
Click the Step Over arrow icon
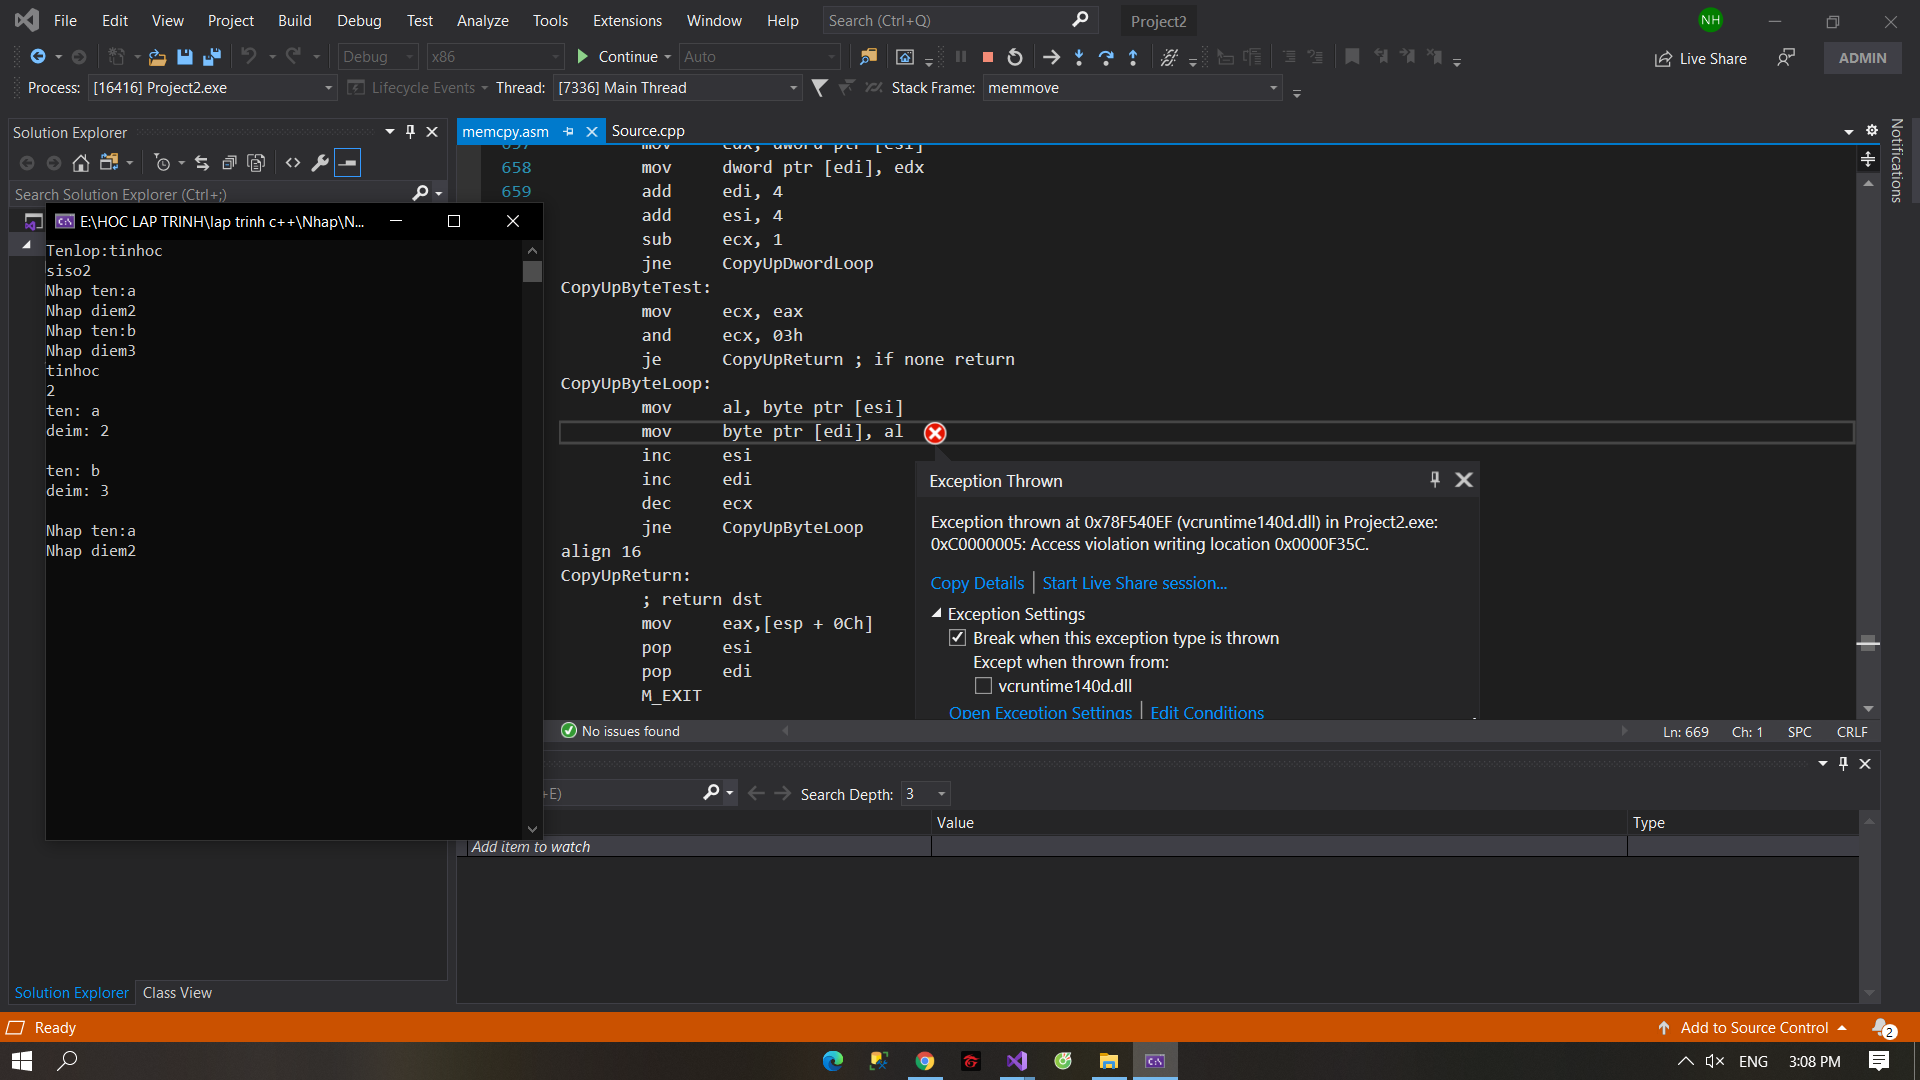(1106, 57)
